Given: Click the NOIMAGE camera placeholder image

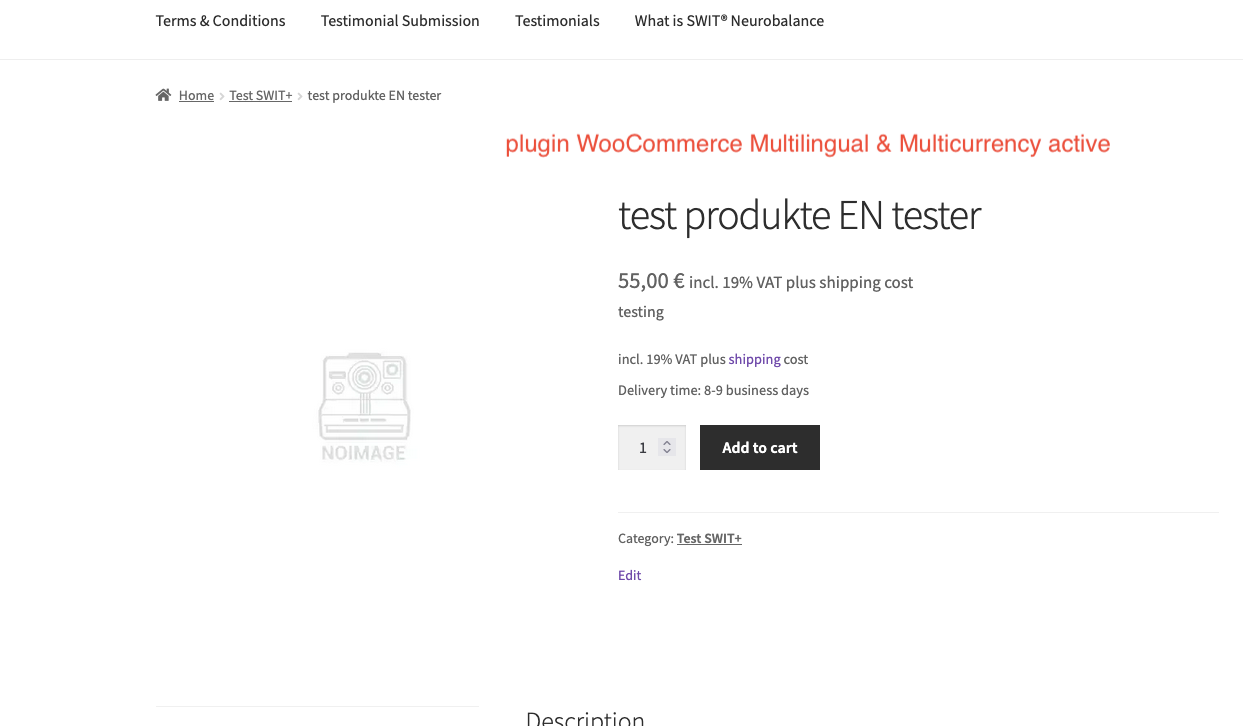Looking at the screenshot, I should [x=364, y=407].
